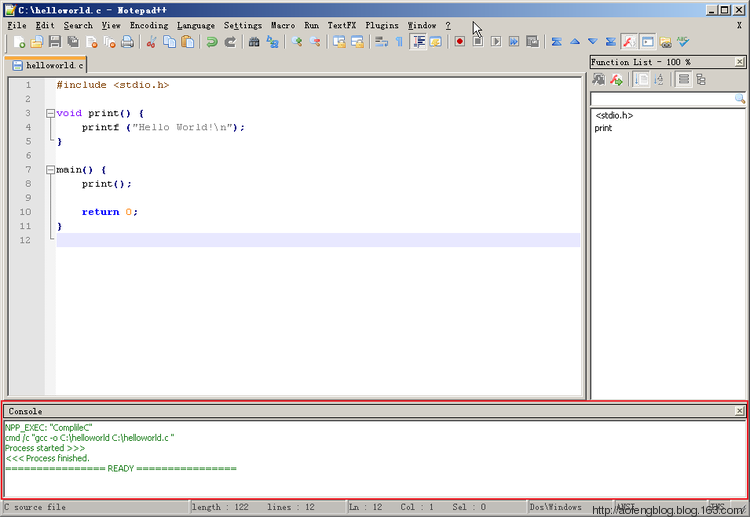Click the folder explorer icon near spell-check
Viewport: 750px width, 517px height.
click(665, 42)
